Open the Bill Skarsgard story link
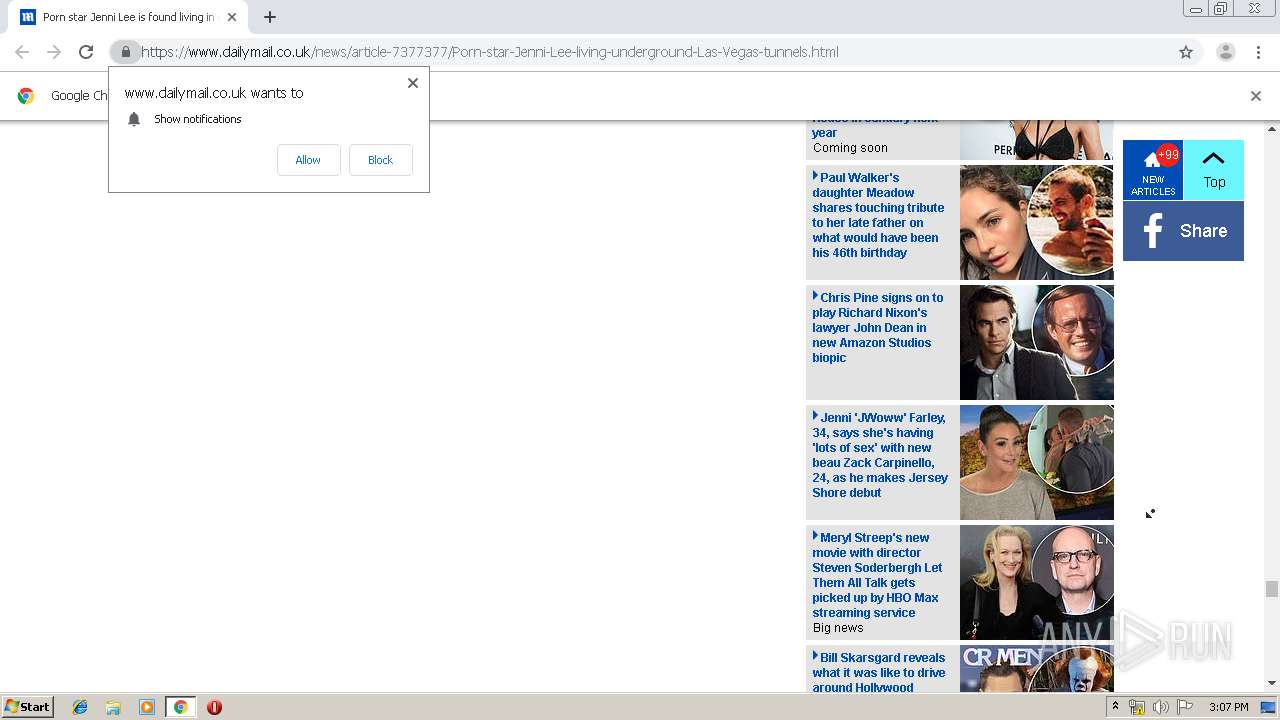1280x720 pixels. [878, 672]
